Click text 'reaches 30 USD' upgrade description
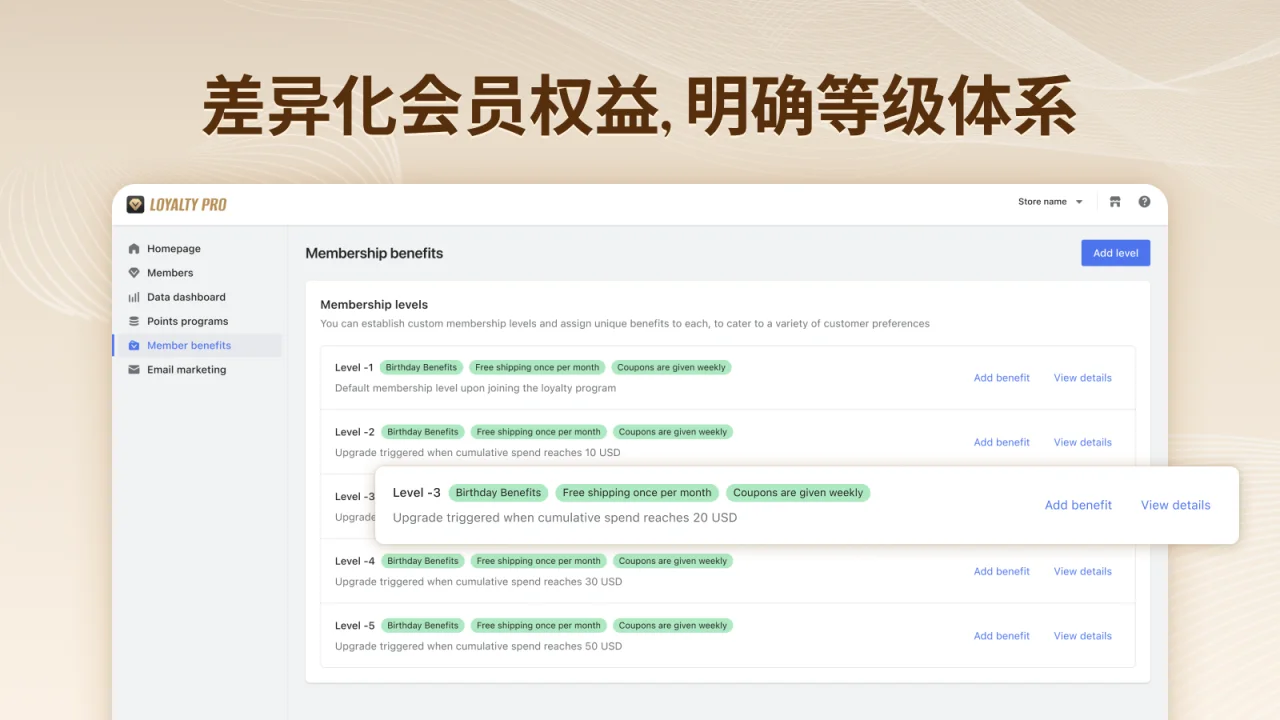The image size is (1280, 720). 583,582
